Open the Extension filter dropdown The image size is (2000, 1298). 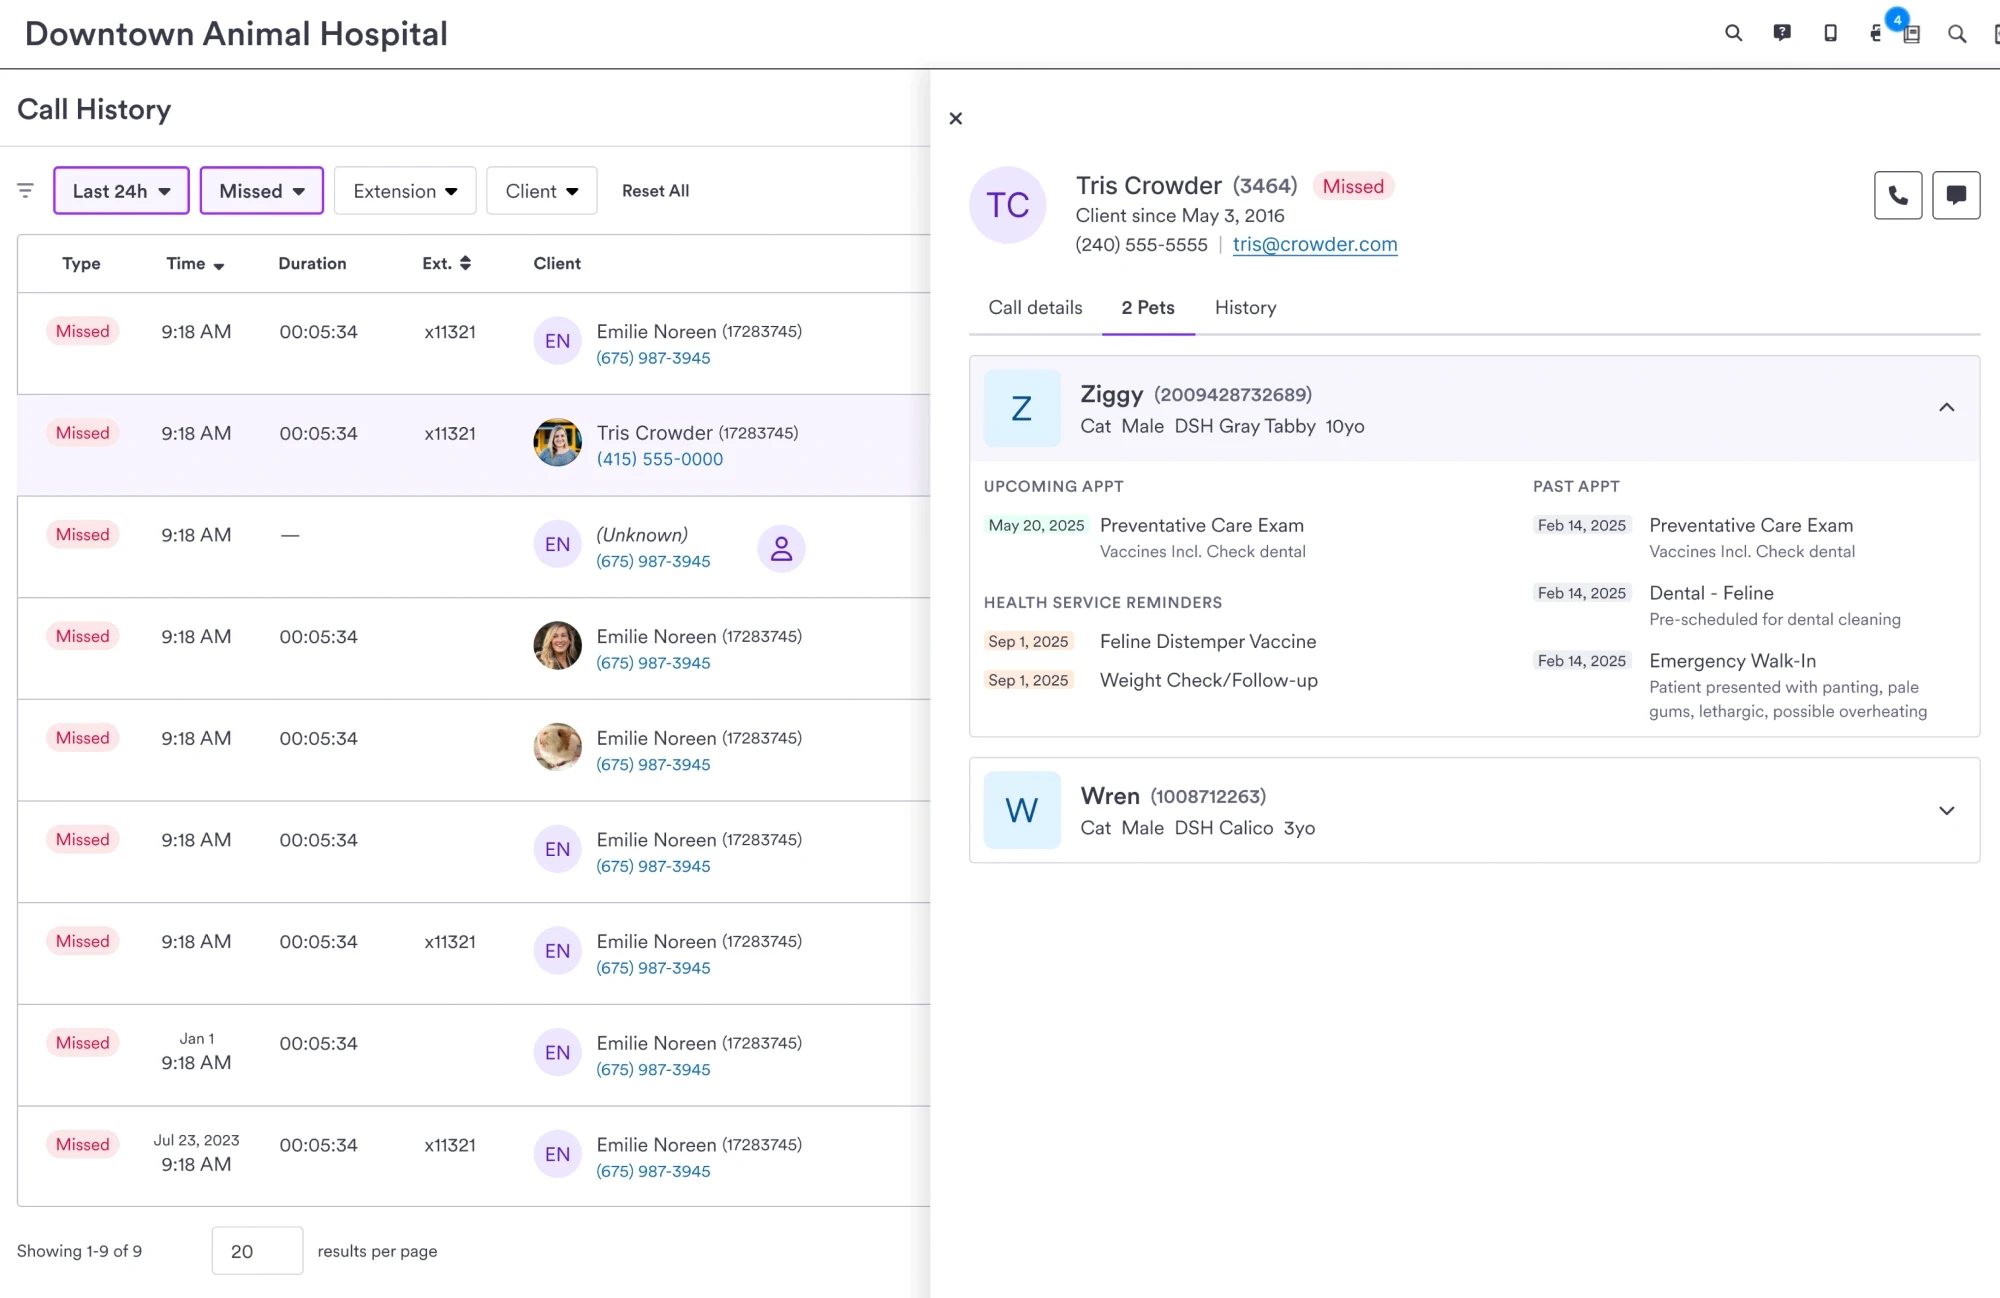[405, 191]
